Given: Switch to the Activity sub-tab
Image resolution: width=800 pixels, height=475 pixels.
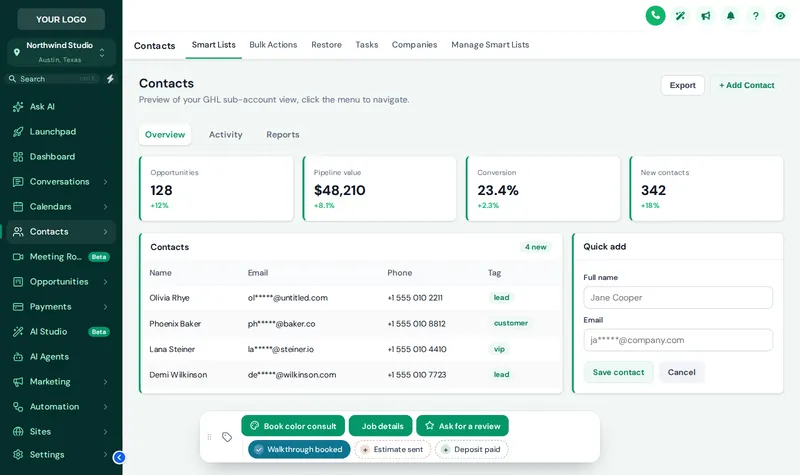Looking at the screenshot, I should coord(226,135).
